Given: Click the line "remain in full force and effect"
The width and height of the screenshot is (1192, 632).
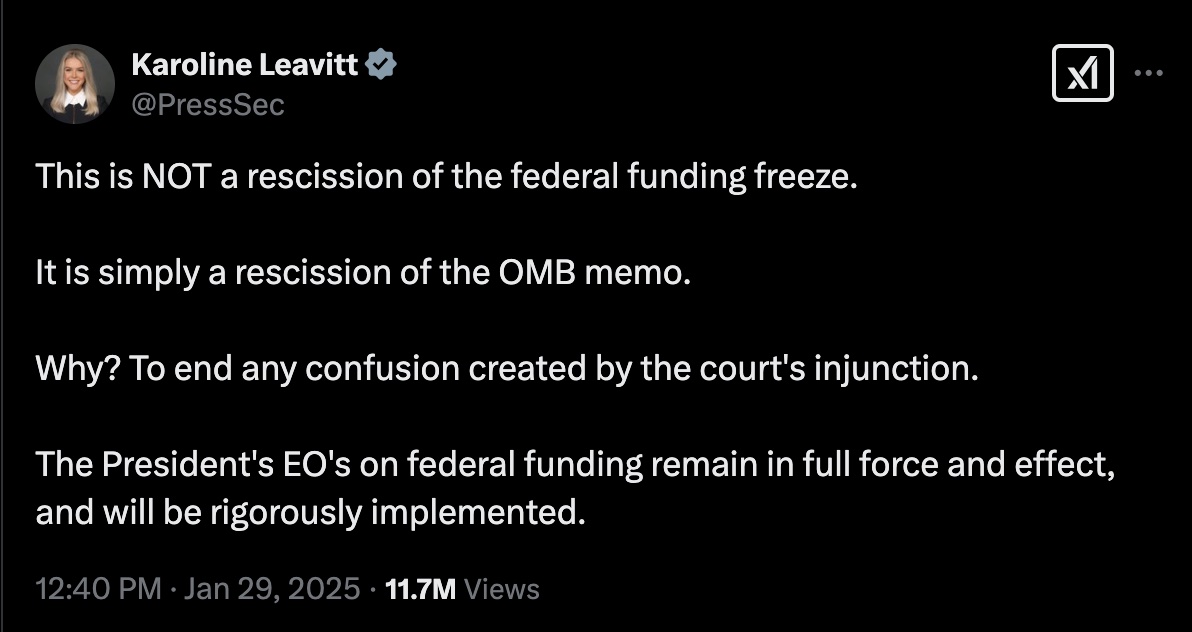Looking at the screenshot, I should coord(575,465).
